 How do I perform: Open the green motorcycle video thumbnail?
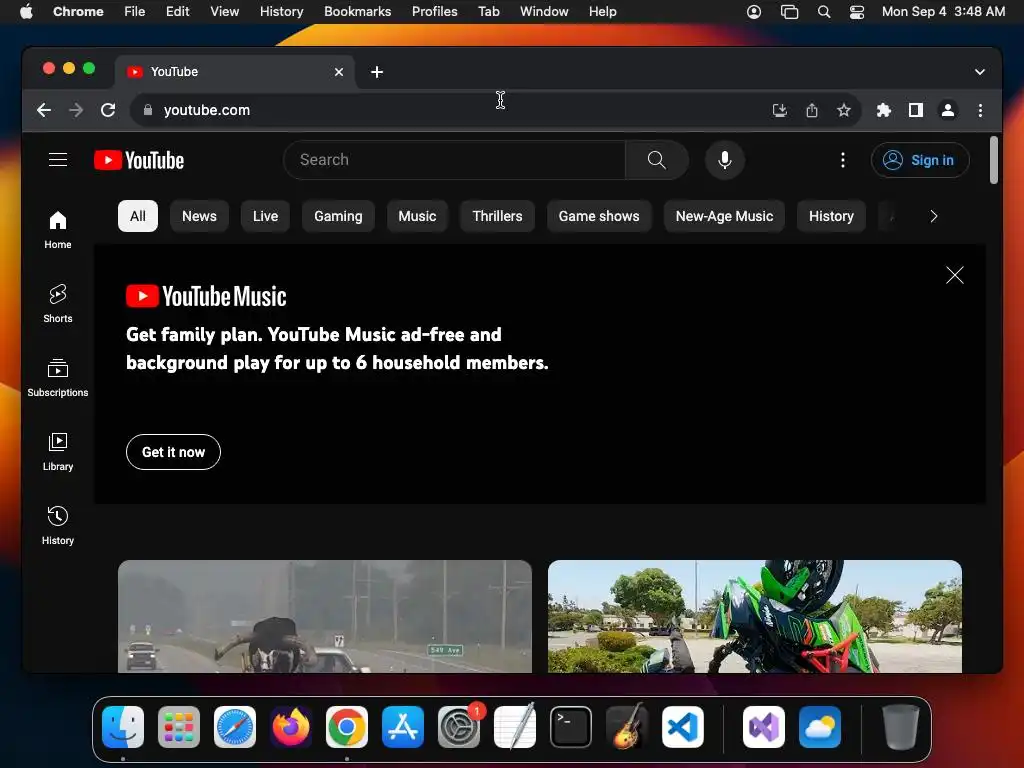754,616
